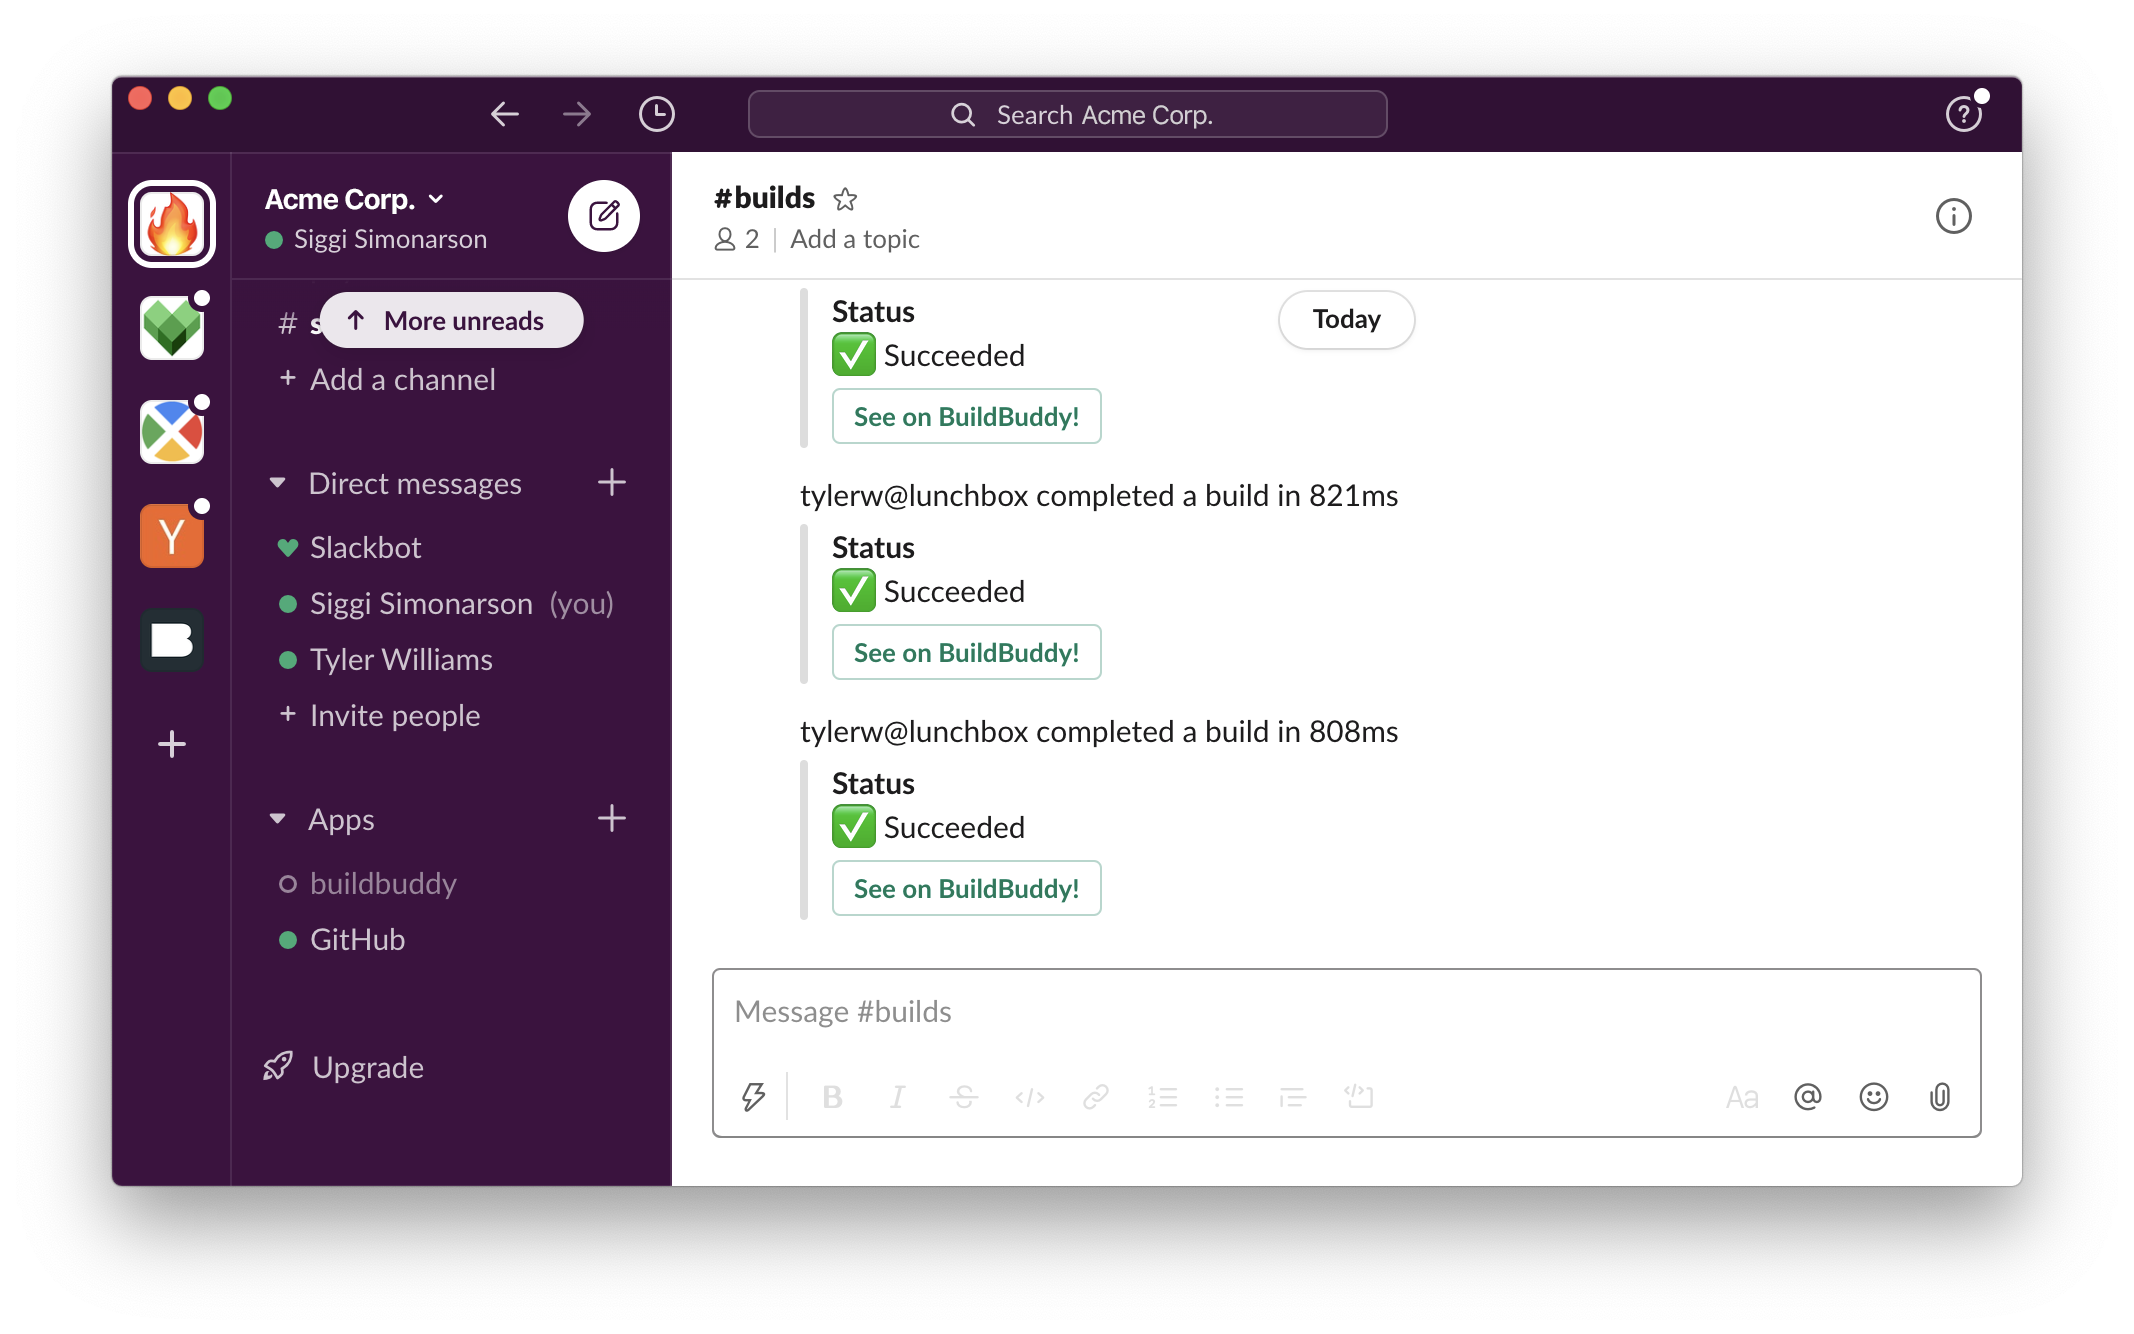The width and height of the screenshot is (2134, 1334).
Task: Open the shortcuts lightning bolt menu
Action: (x=754, y=1097)
